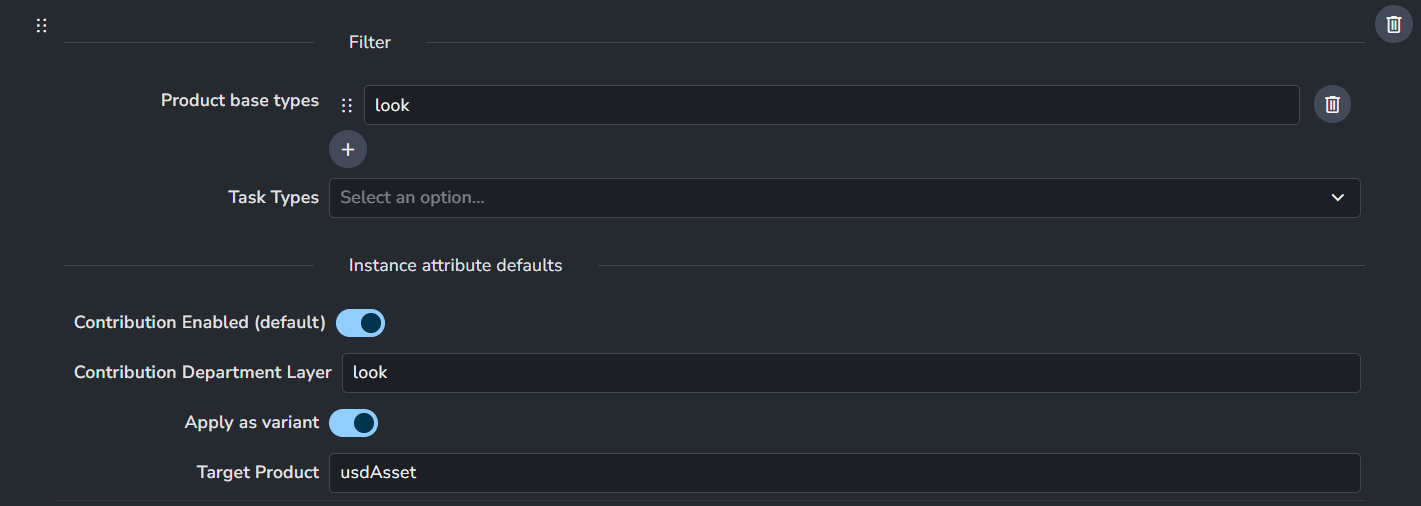Click the chevron arrow in Task Types
This screenshot has height=506, width=1421.
(1338, 198)
